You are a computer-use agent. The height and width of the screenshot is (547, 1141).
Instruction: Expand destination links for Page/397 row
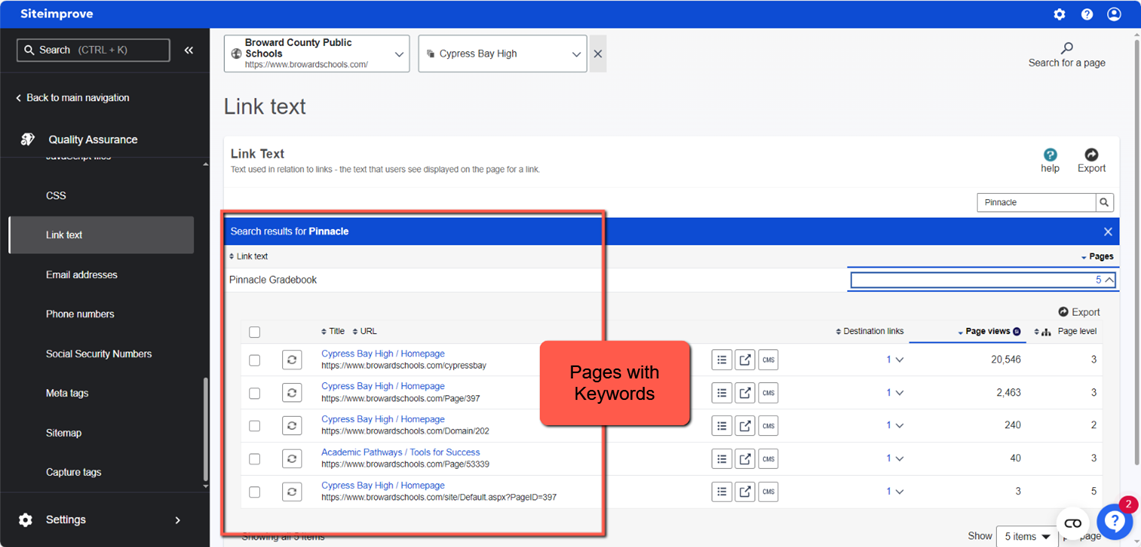[895, 393]
